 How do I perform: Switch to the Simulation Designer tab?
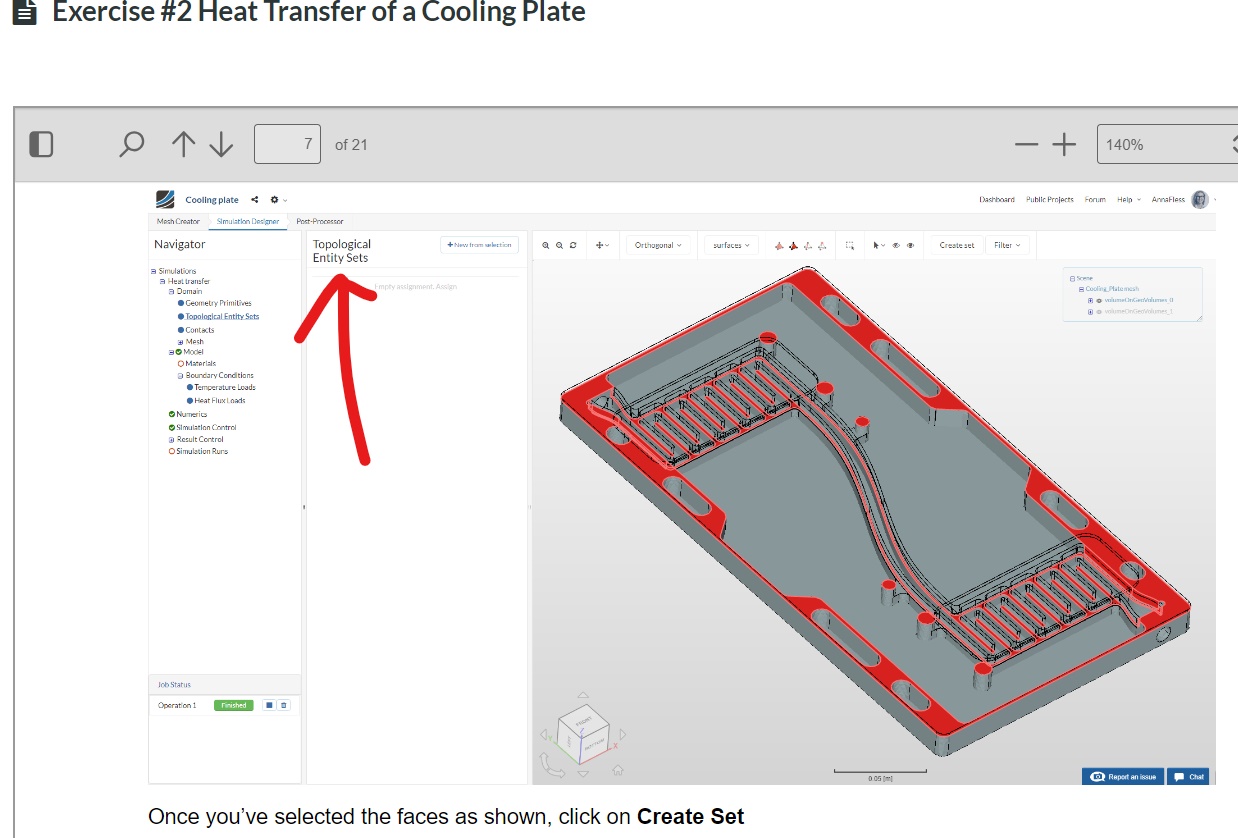[x=248, y=221]
